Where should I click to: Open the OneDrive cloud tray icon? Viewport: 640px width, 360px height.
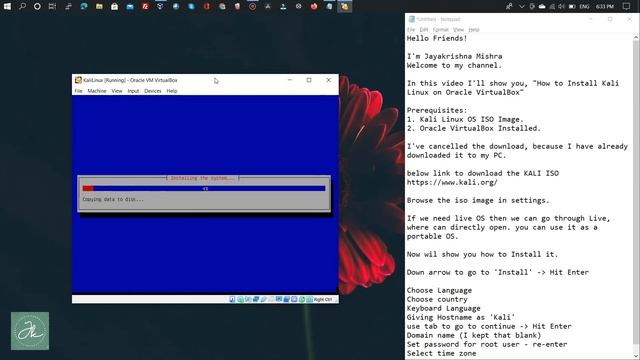[542, 6]
